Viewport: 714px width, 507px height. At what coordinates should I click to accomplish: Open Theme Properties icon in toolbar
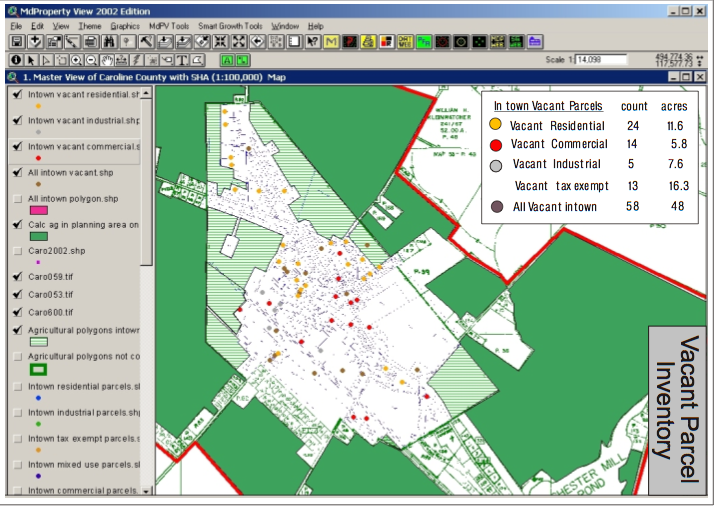point(54,42)
